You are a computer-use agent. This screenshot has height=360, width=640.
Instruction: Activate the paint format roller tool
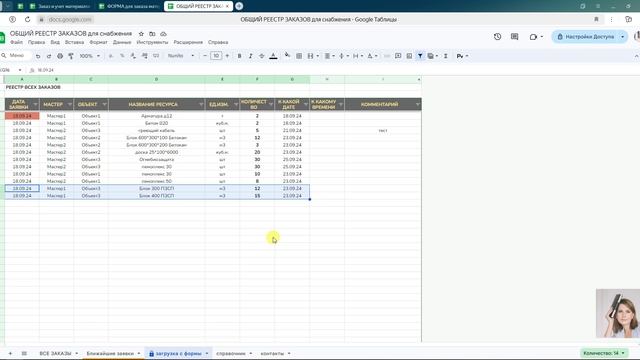(71, 56)
